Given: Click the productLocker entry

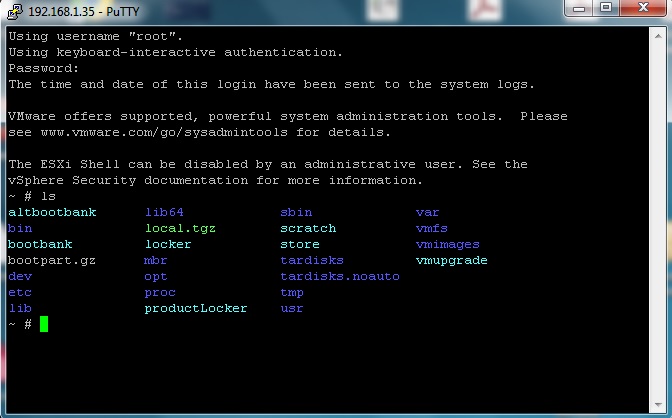Looking at the screenshot, I should (196, 308).
